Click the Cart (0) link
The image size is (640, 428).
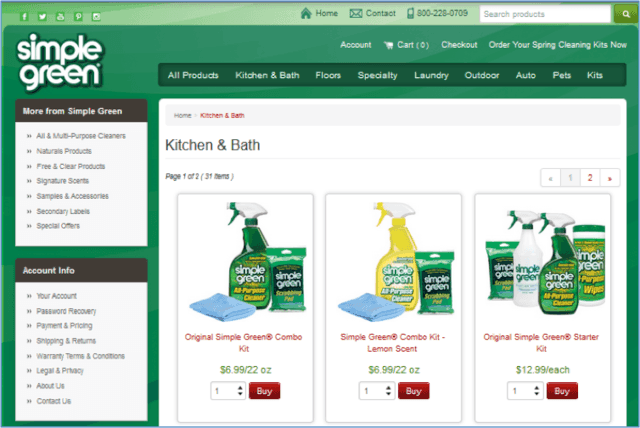point(413,45)
